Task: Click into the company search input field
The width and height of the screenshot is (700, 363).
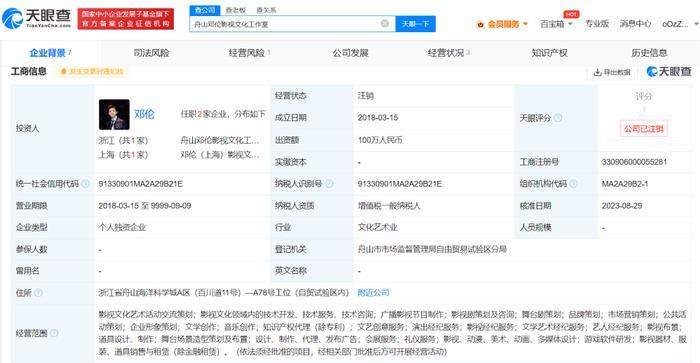Action: pos(286,24)
